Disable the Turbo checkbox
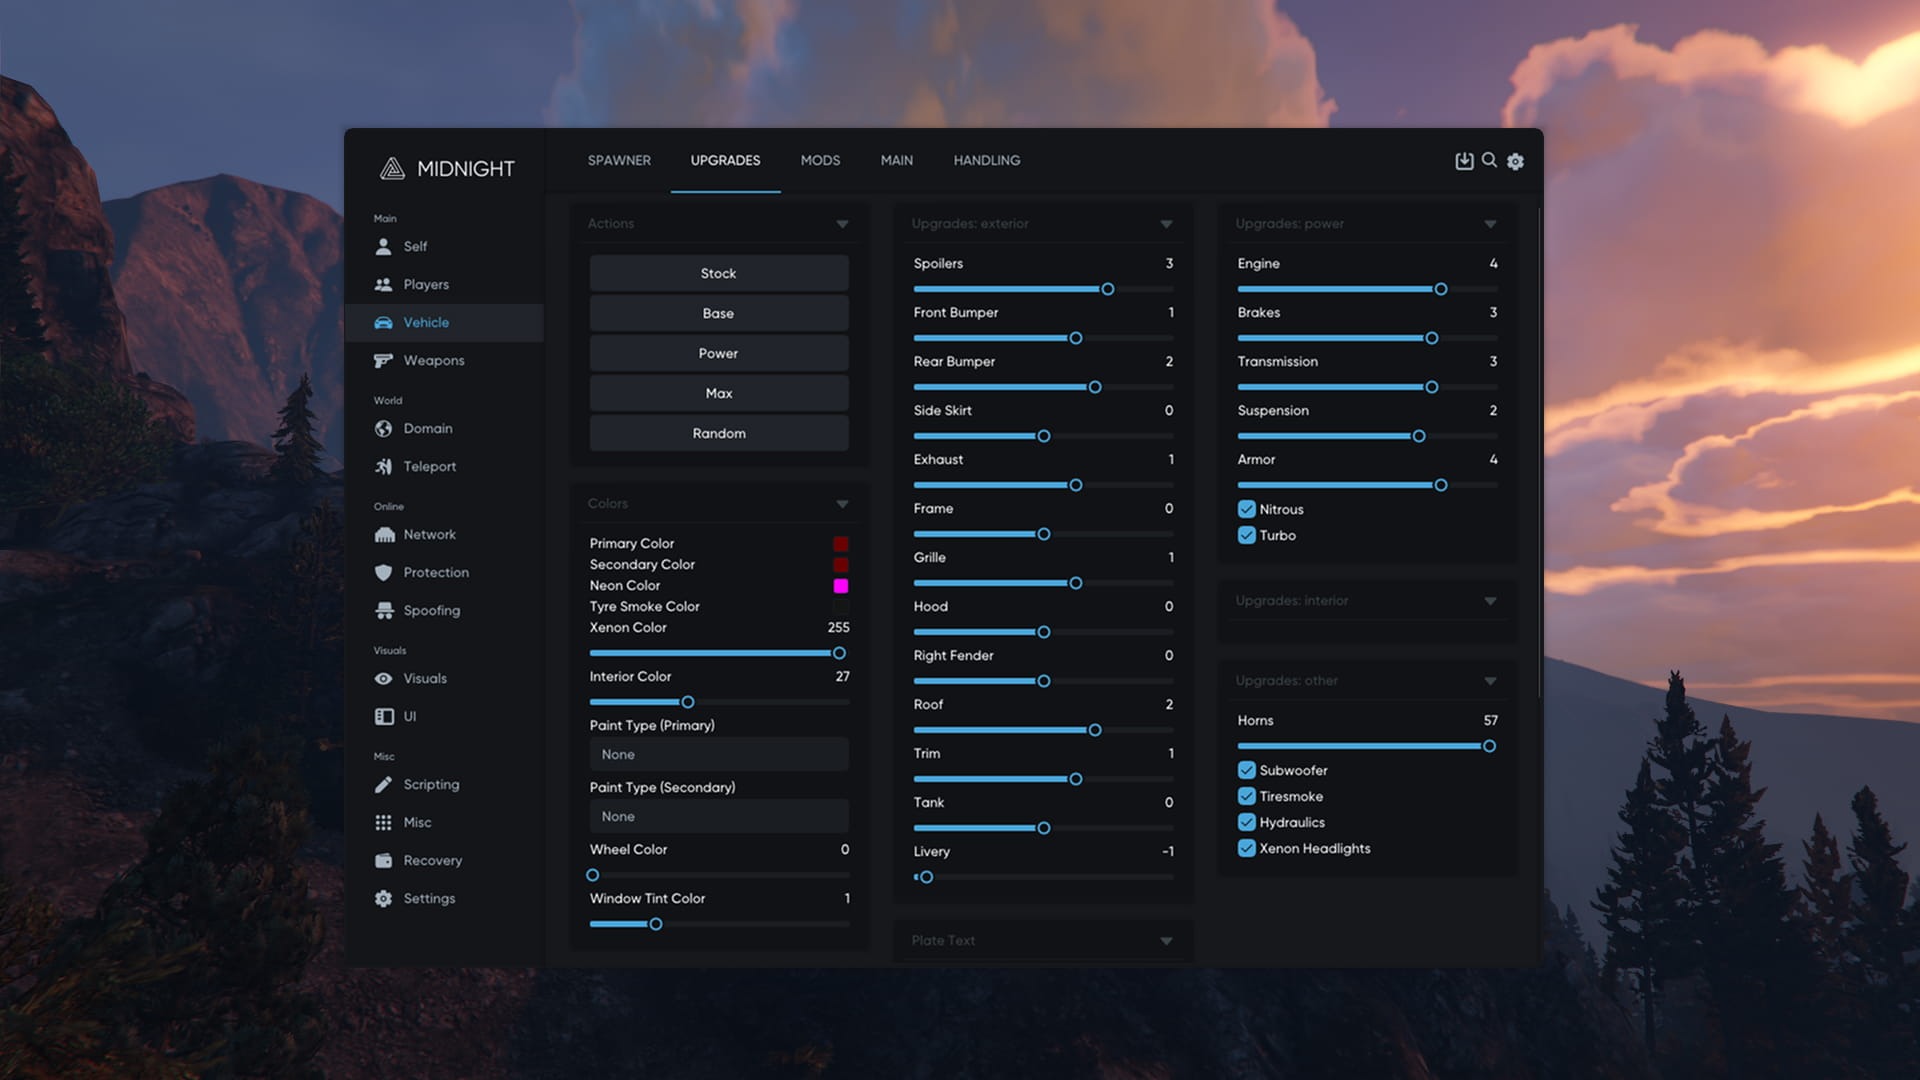Screen dimensions: 1920x1080 [1246, 535]
